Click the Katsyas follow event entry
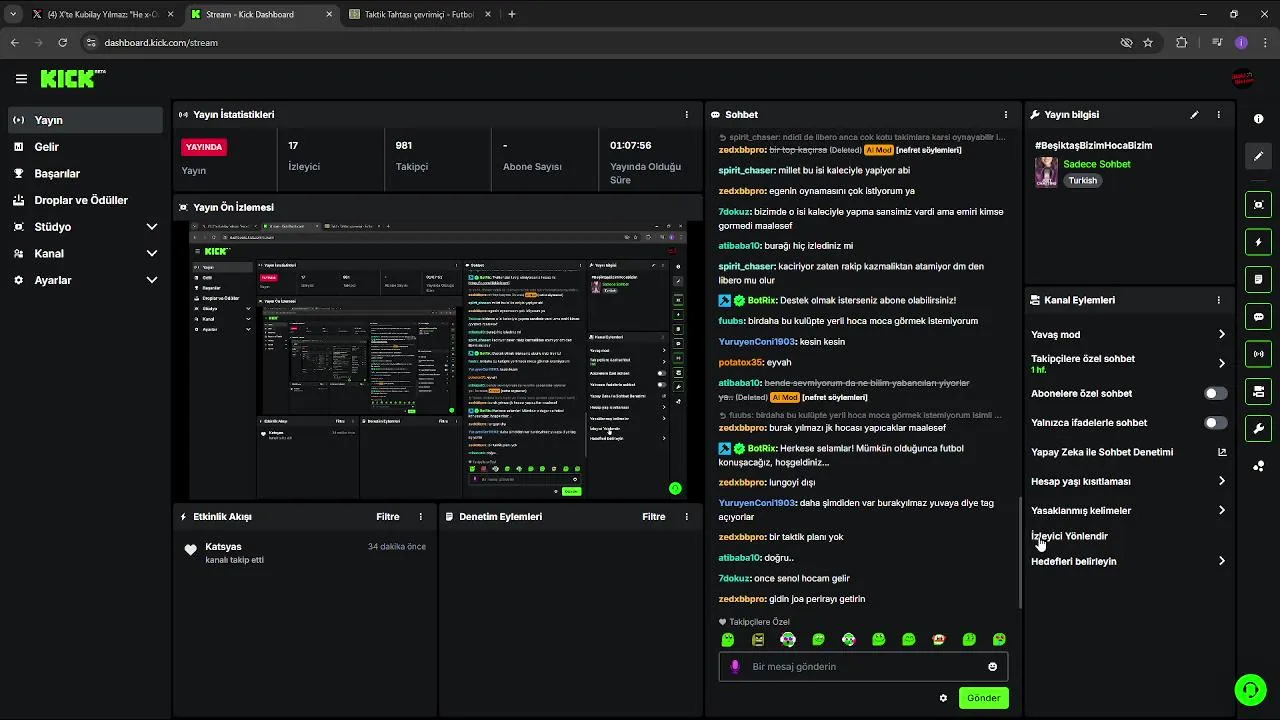1280x720 pixels. (305, 552)
